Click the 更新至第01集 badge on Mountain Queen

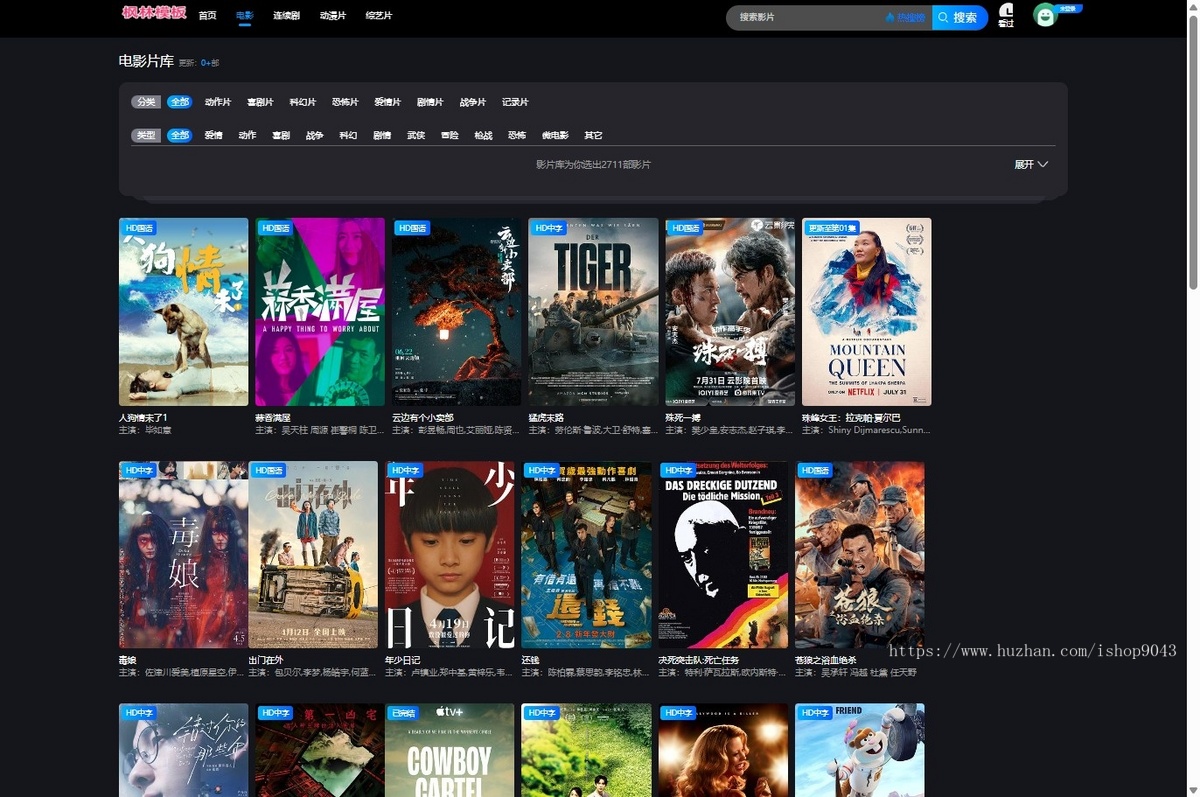coord(830,228)
